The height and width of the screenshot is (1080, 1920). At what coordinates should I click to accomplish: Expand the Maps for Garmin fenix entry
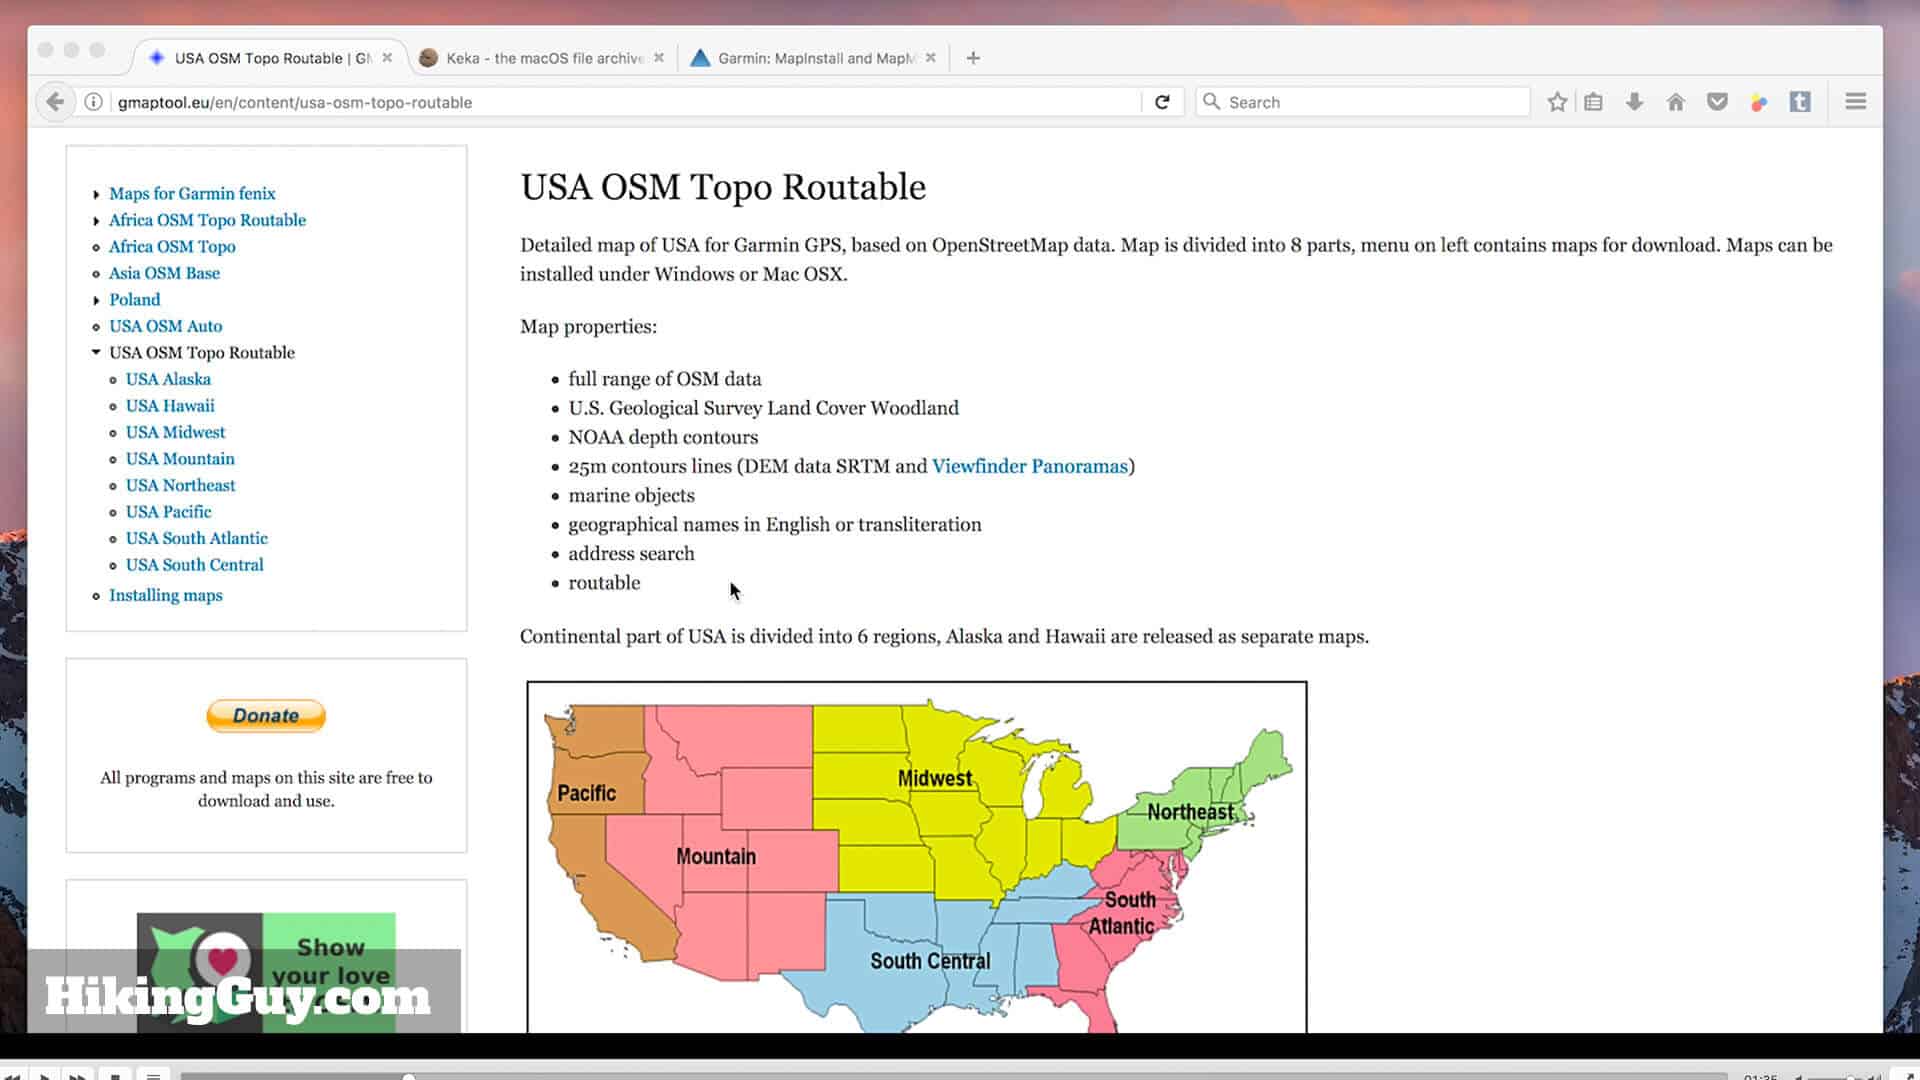(x=96, y=193)
